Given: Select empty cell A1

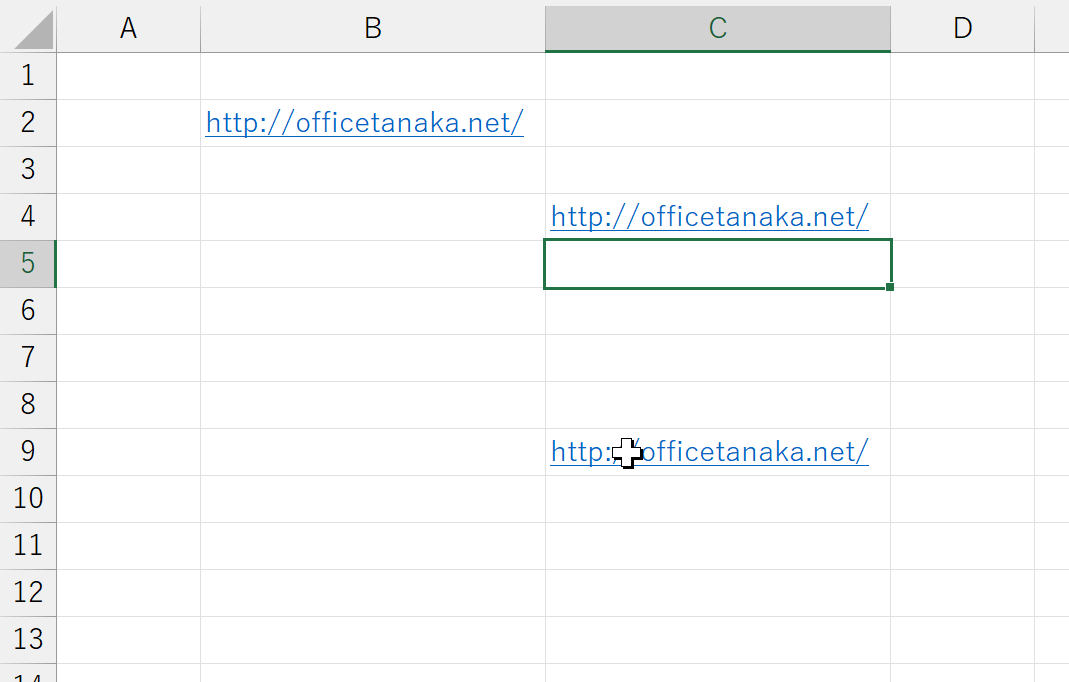Looking at the screenshot, I should point(128,76).
